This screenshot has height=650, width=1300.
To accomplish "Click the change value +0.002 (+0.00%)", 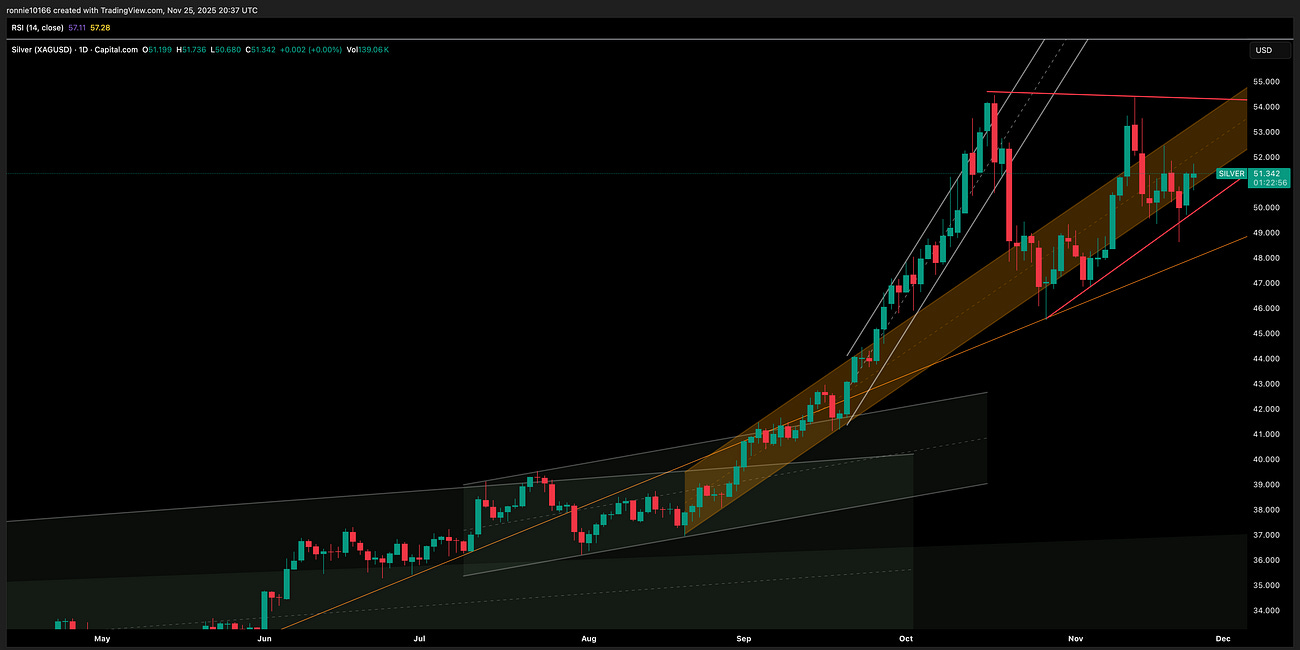I will (x=312, y=47).
